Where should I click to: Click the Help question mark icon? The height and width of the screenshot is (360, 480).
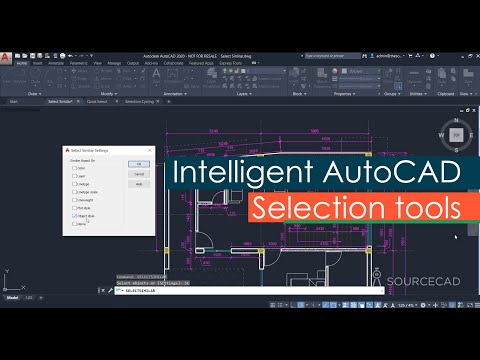tap(432, 56)
